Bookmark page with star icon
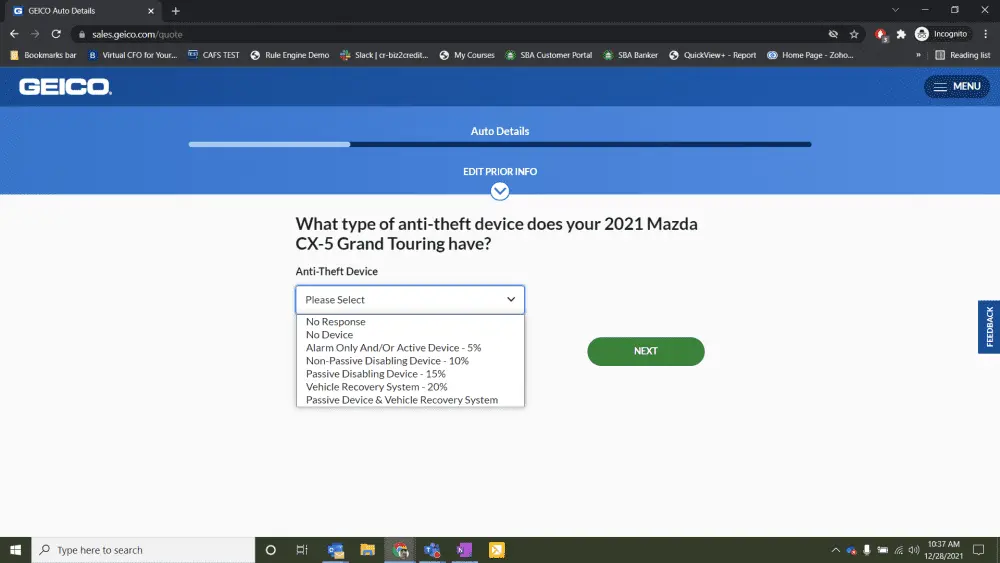Viewport: 1000px width, 563px height. click(854, 34)
